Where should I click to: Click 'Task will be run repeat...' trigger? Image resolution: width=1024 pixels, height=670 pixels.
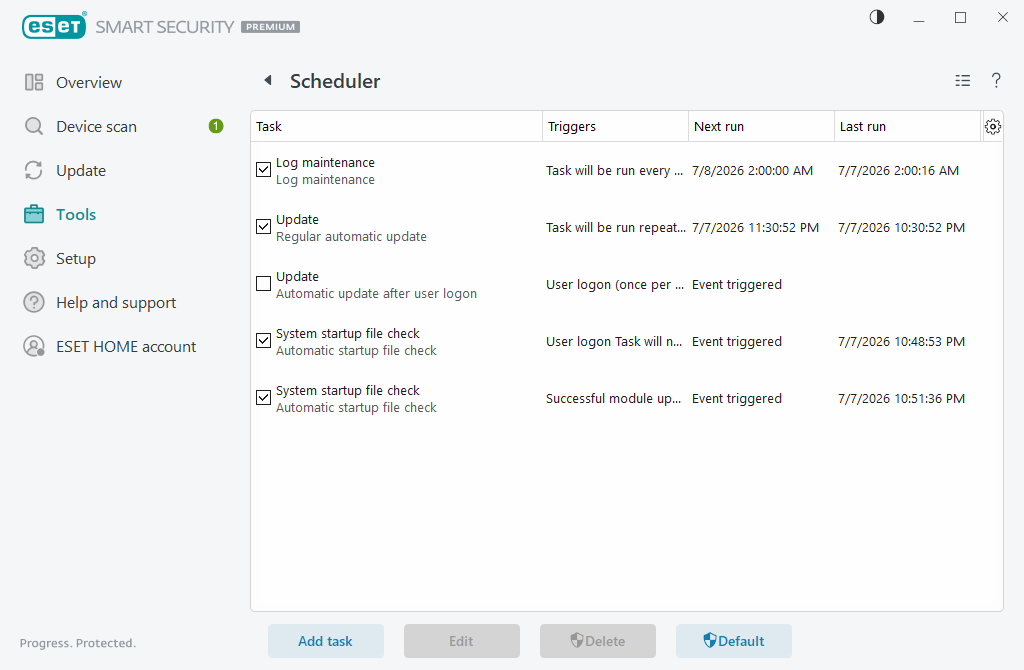[616, 227]
